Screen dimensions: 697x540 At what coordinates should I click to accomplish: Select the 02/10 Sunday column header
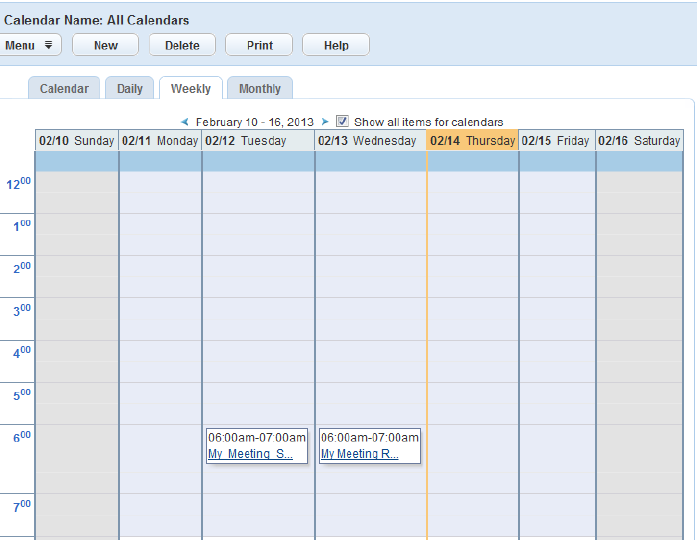tap(76, 141)
